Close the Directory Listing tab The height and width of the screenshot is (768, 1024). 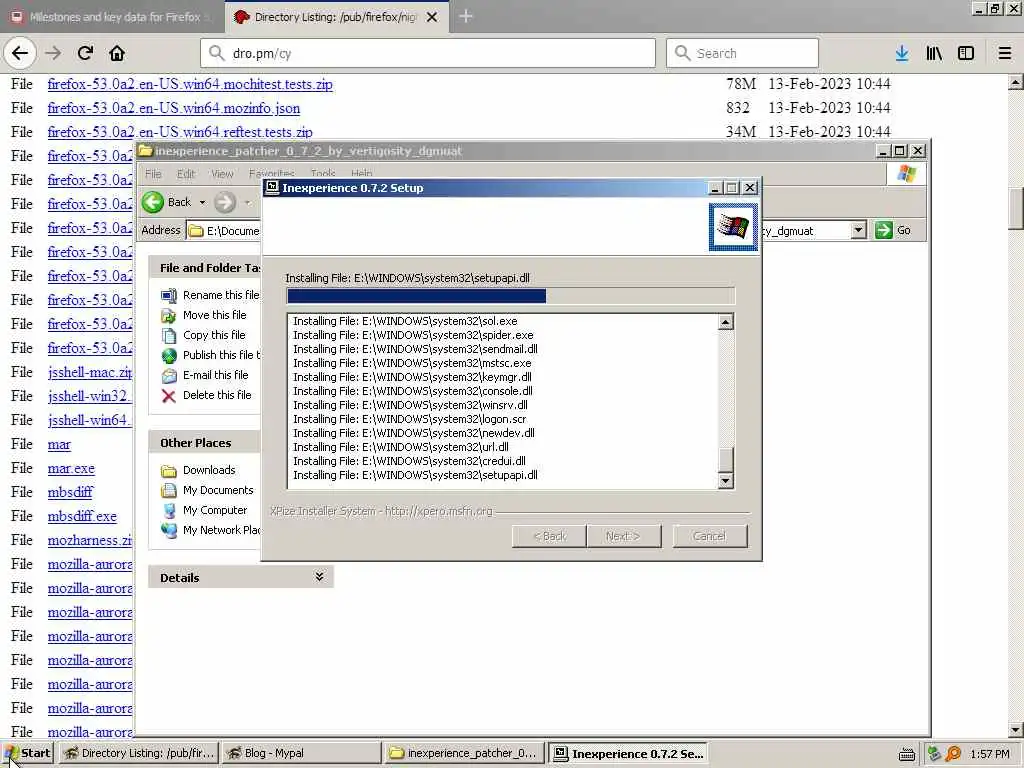(x=432, y=17)
